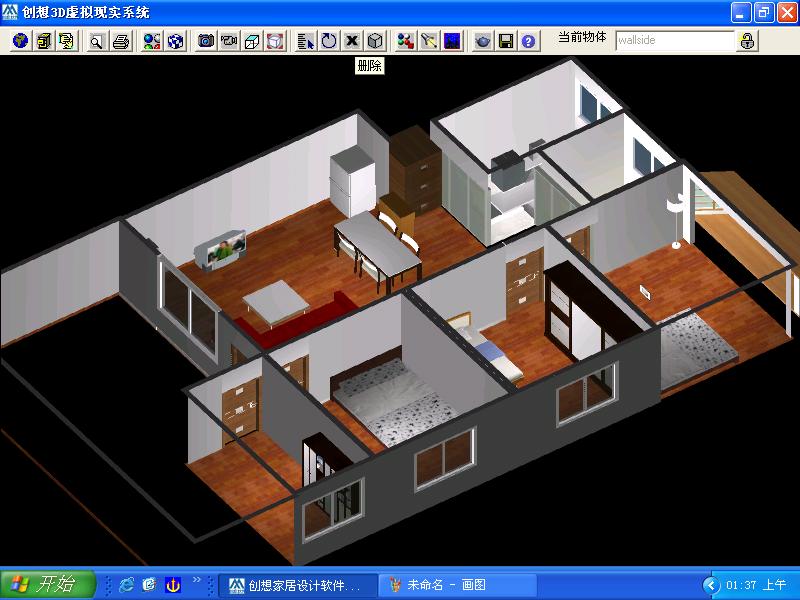Click the video camera icon
This screenshot has height=600, width=800.
click(x=229, y=41)
